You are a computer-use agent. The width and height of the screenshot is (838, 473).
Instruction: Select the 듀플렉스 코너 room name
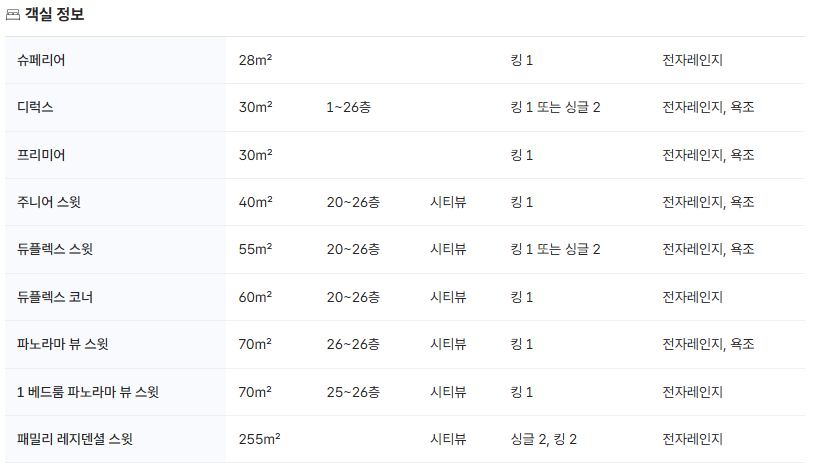[56, 297]
